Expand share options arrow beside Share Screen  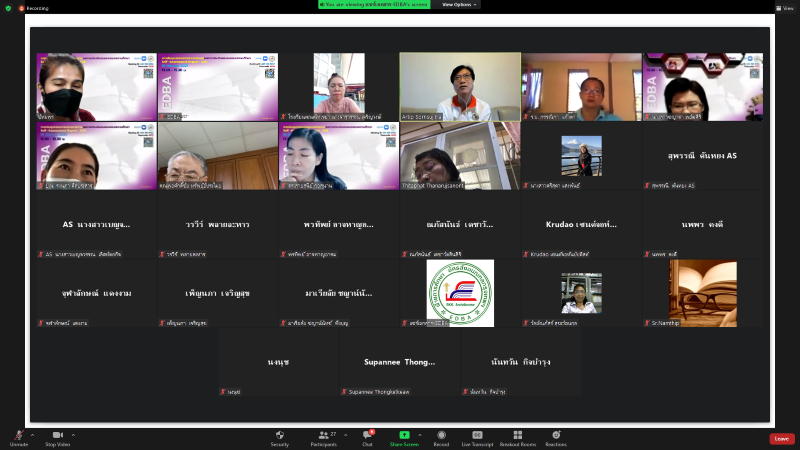point(420,435)
